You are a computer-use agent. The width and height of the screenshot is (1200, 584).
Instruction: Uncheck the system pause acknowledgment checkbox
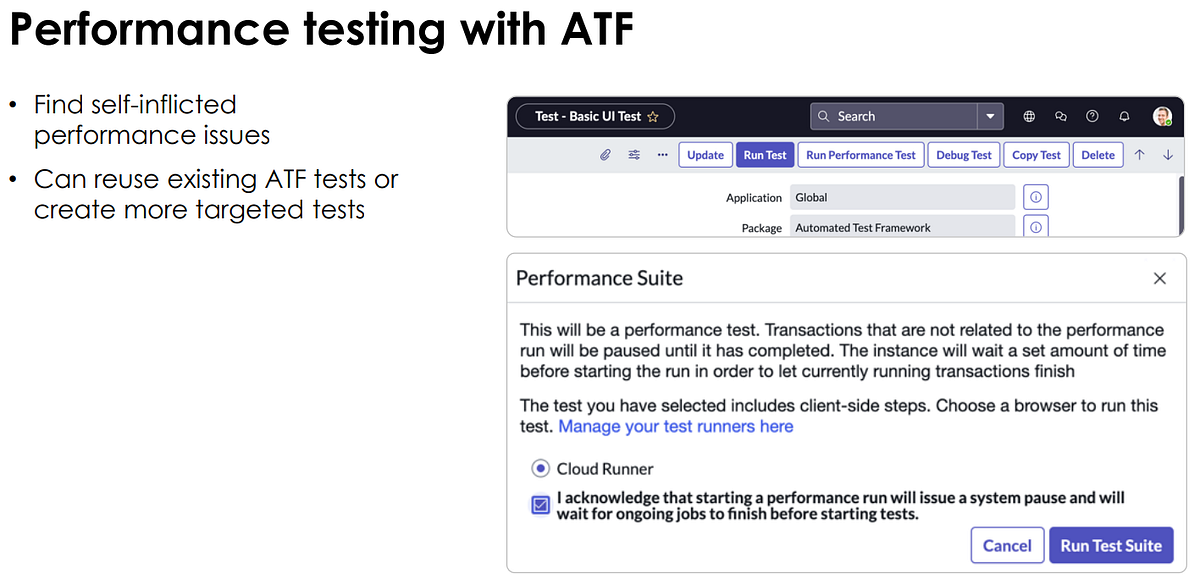tap(540, 504)
